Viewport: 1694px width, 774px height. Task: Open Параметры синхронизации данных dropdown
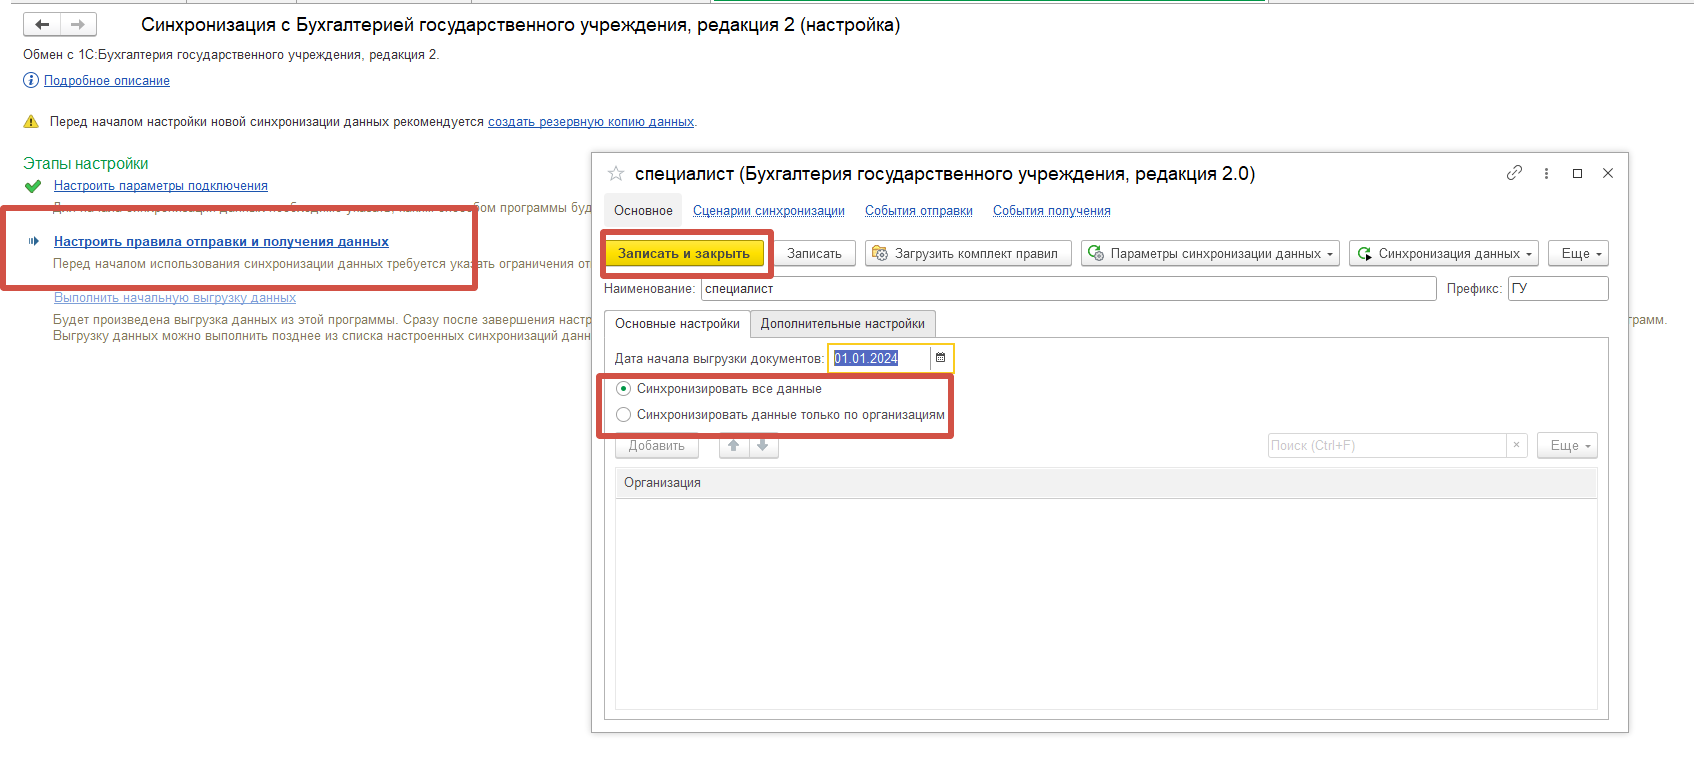1211,254
